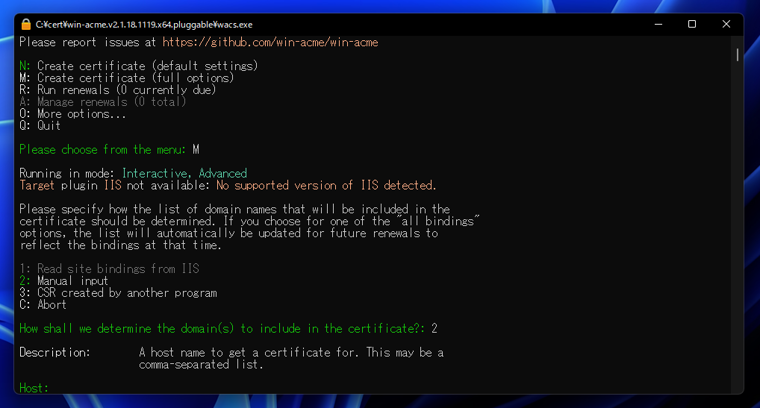Image resolution: width=760 pixels, height=408 pixels.
Task: Click the vertical scrollbar thumb
Action: click(x=738, y=55)
